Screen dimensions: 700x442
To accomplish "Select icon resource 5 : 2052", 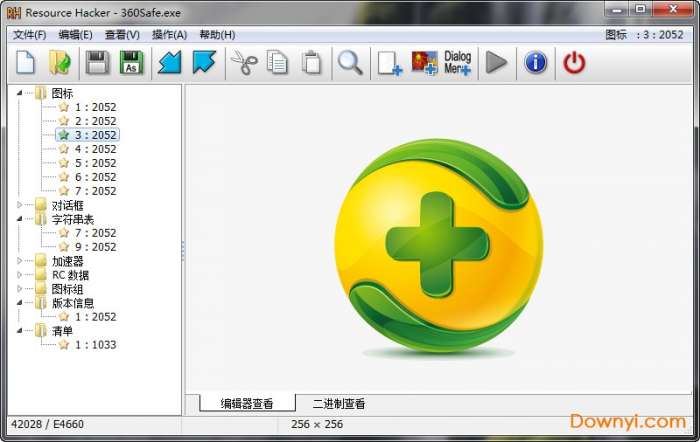I will 96,163.
